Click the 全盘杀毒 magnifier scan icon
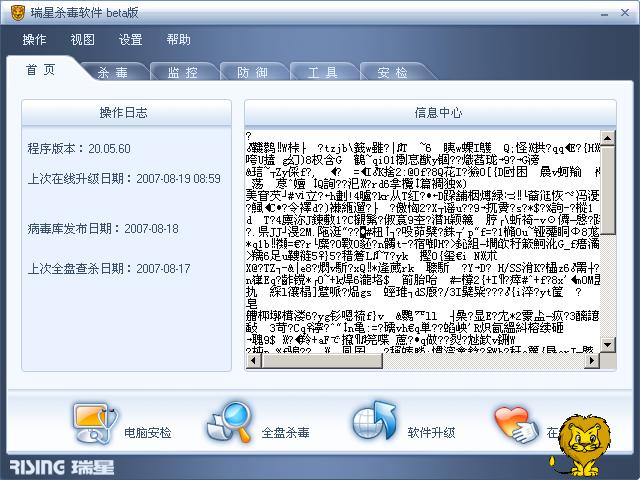 pyautogui.click(x=229, y=422)
